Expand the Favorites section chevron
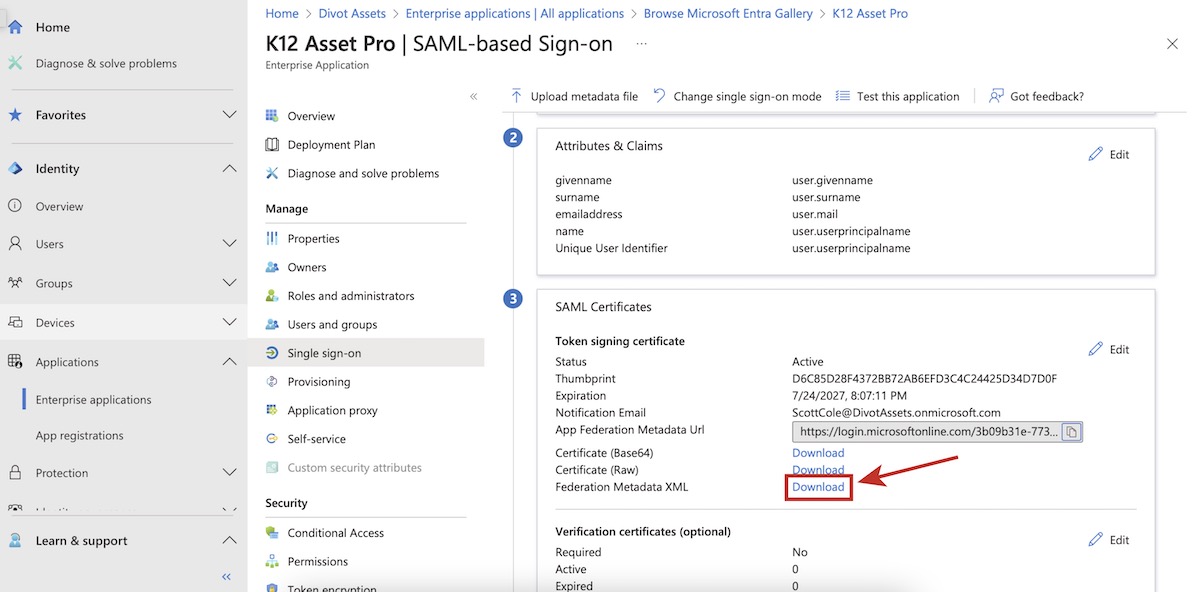This screenshot has width=1200, height=592. pyautogui.click(x=229, y=115)
